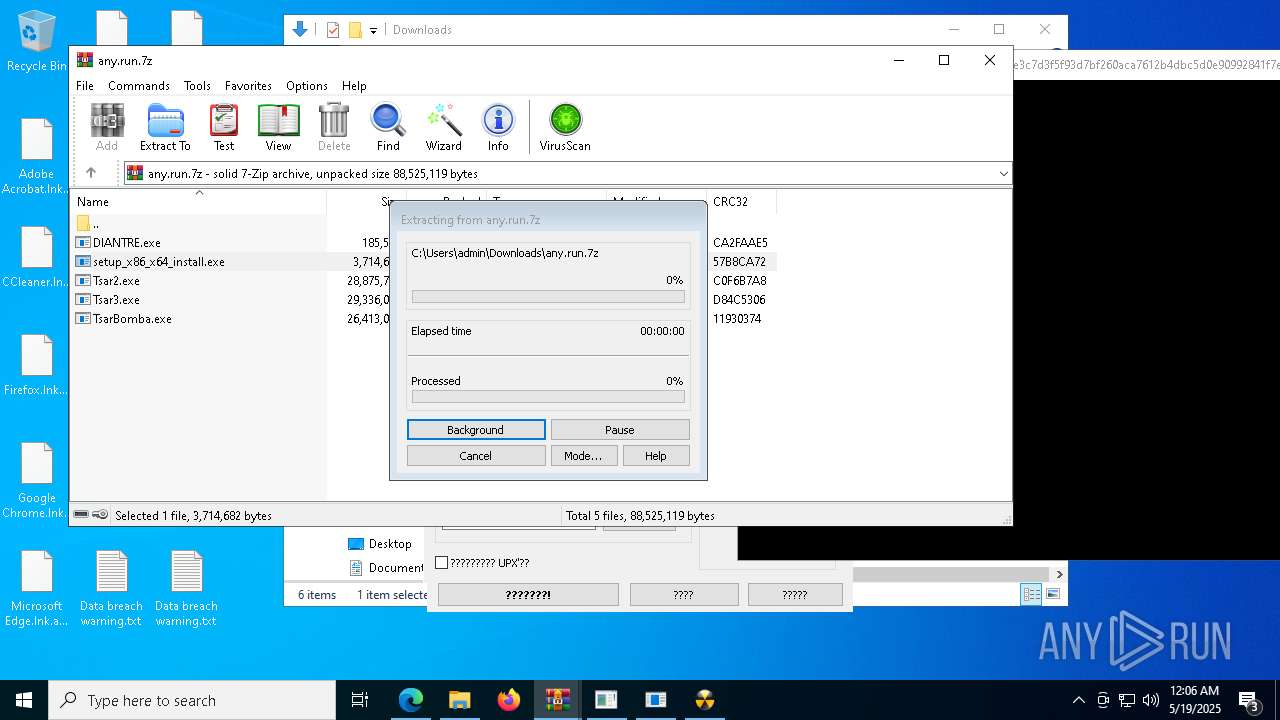Open notification center icon
This screenshot has width=1280, height=720.
coord(1249,700)
